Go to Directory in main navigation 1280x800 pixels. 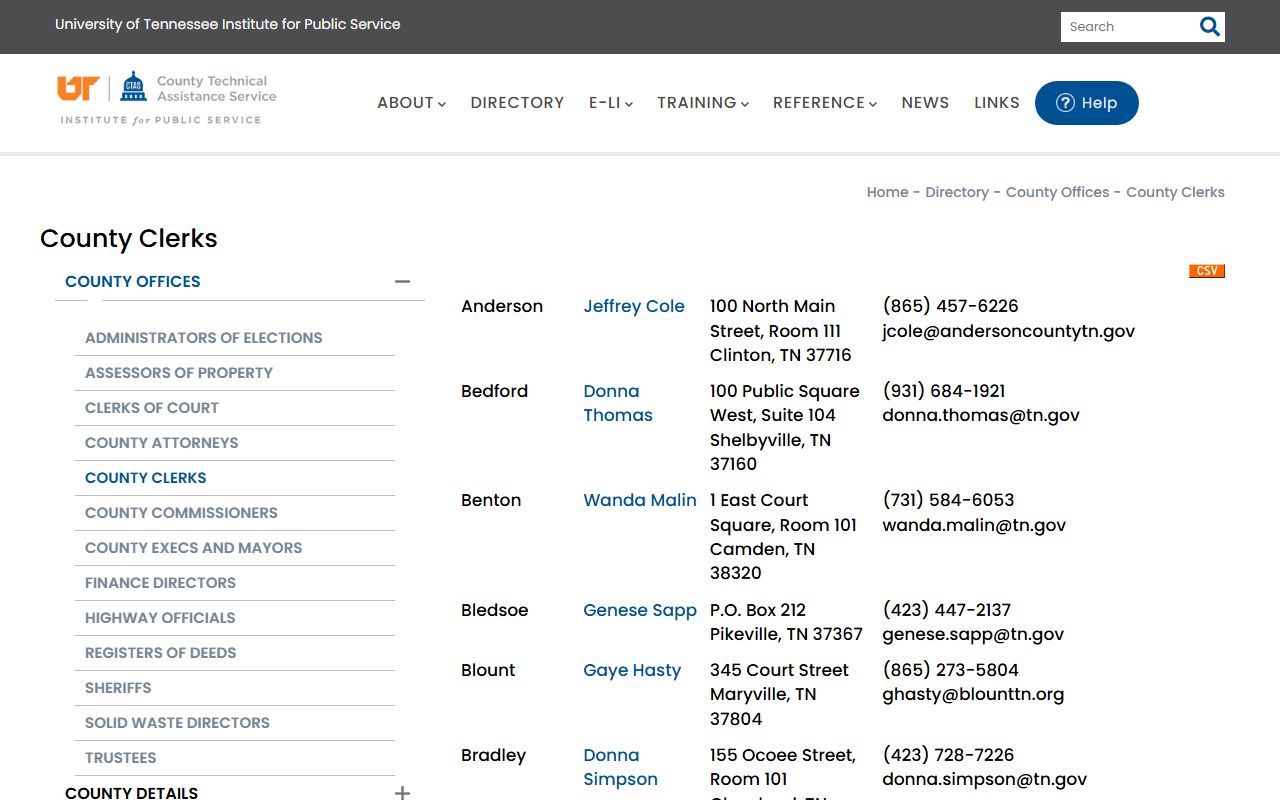517,103
